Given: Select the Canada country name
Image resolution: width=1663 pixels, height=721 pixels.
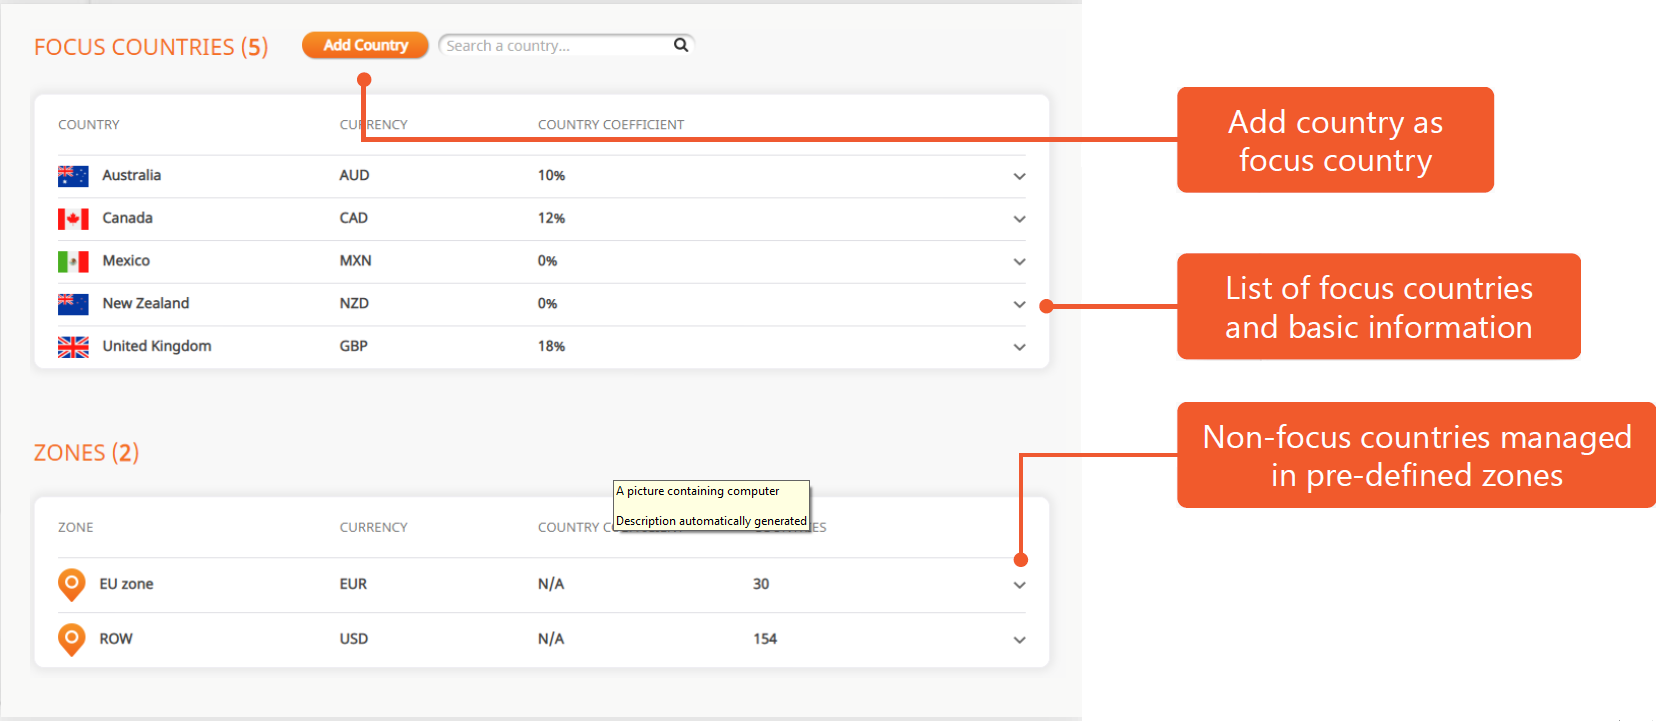Looking at the screenshot, I should pos(127,218).
